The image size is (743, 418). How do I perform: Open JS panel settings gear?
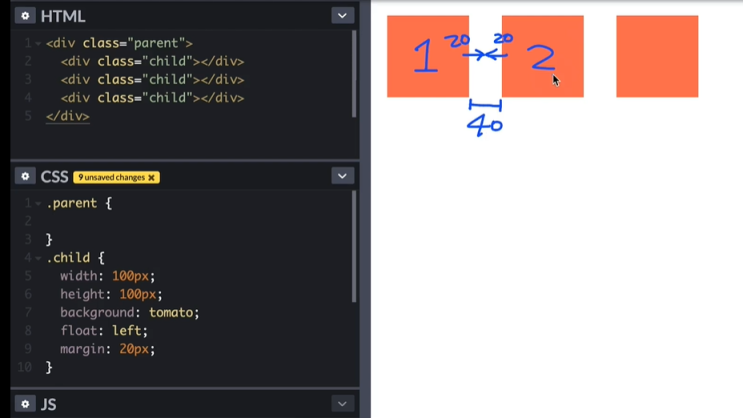point(25,404)
